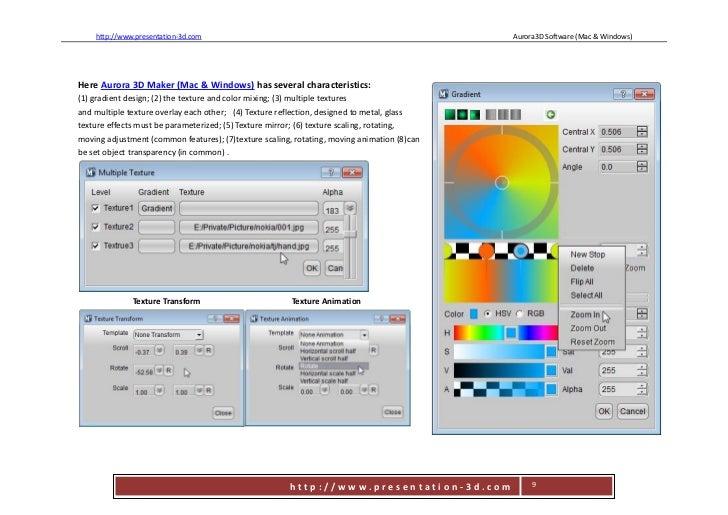Click OK in the Multiple Texture dialog
The image size is (728, 515).
[x=312, y=268]
